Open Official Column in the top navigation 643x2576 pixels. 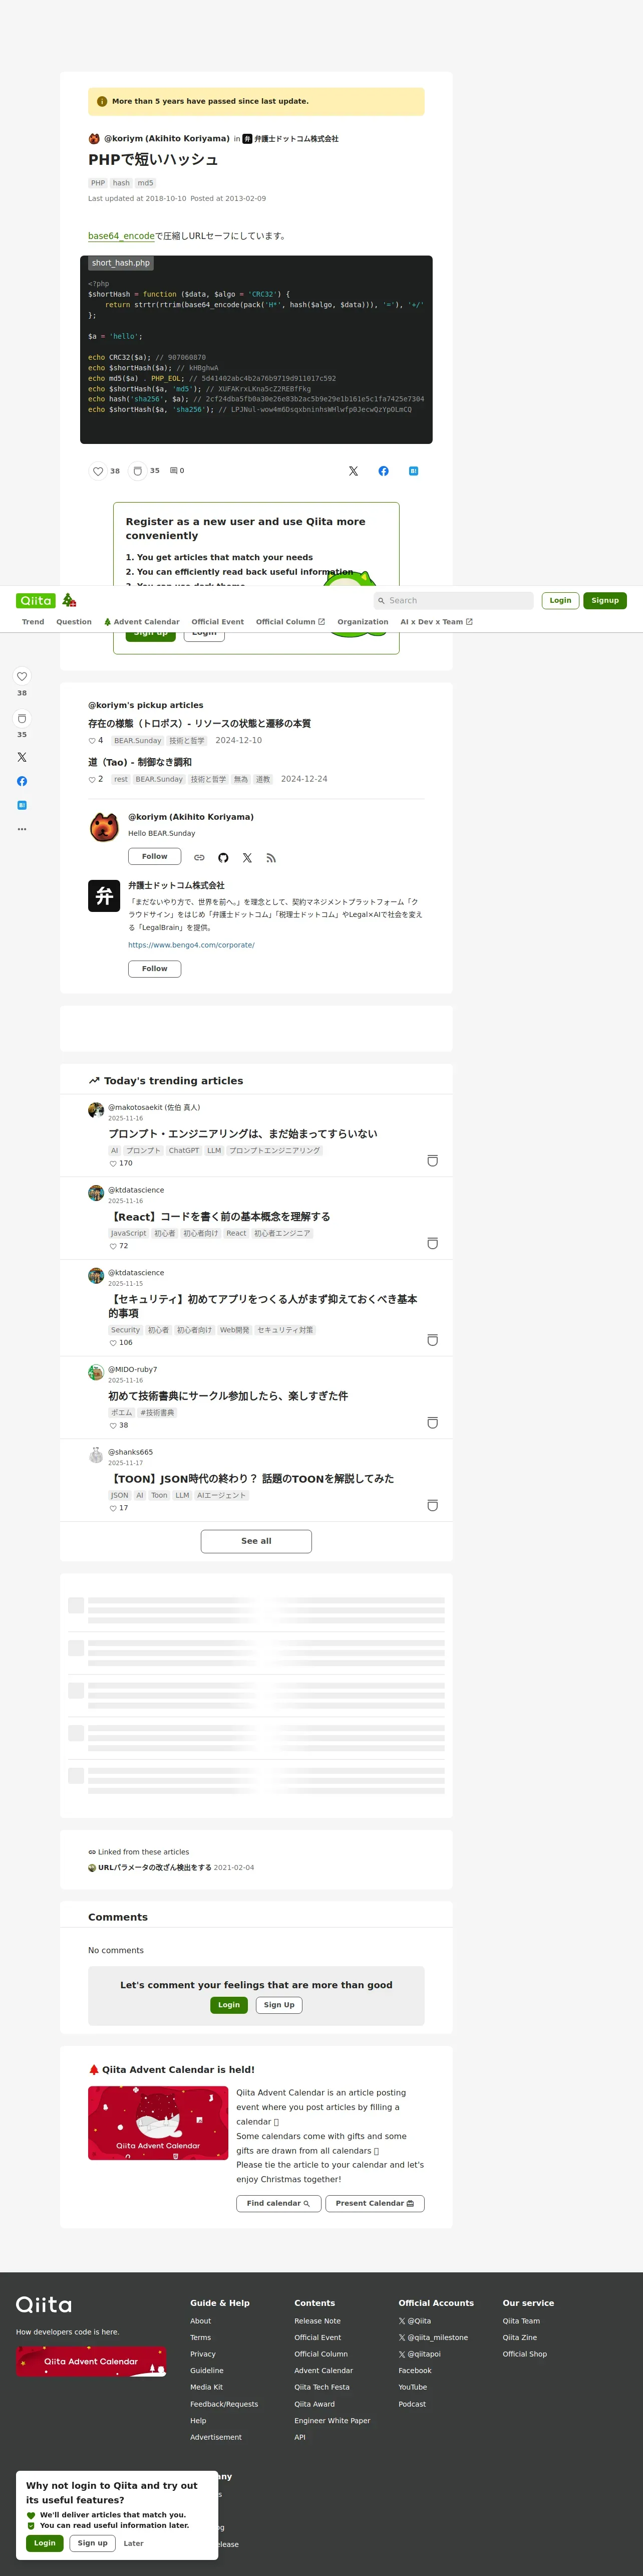290,622
